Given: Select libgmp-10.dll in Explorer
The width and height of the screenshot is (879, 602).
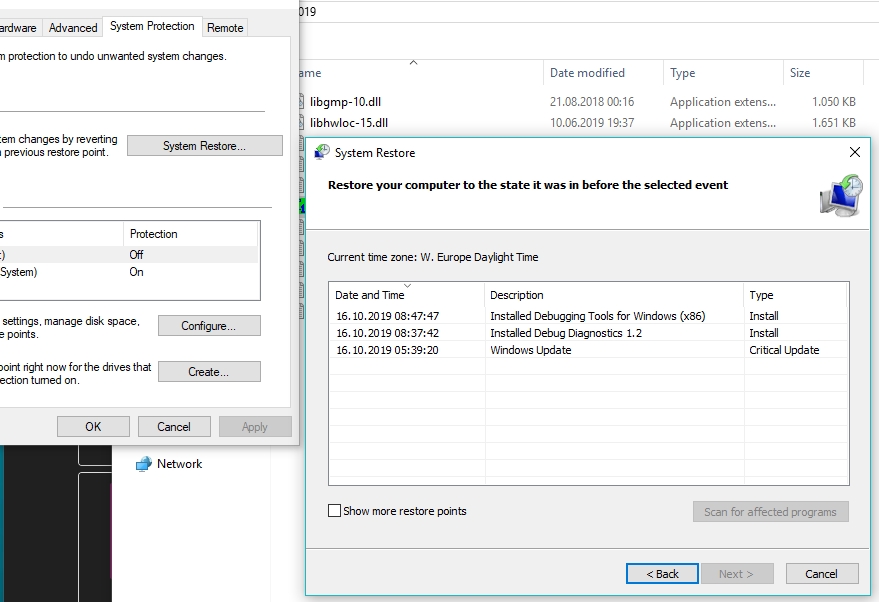Looking at the screenshot, I should (x=345, y=101).
